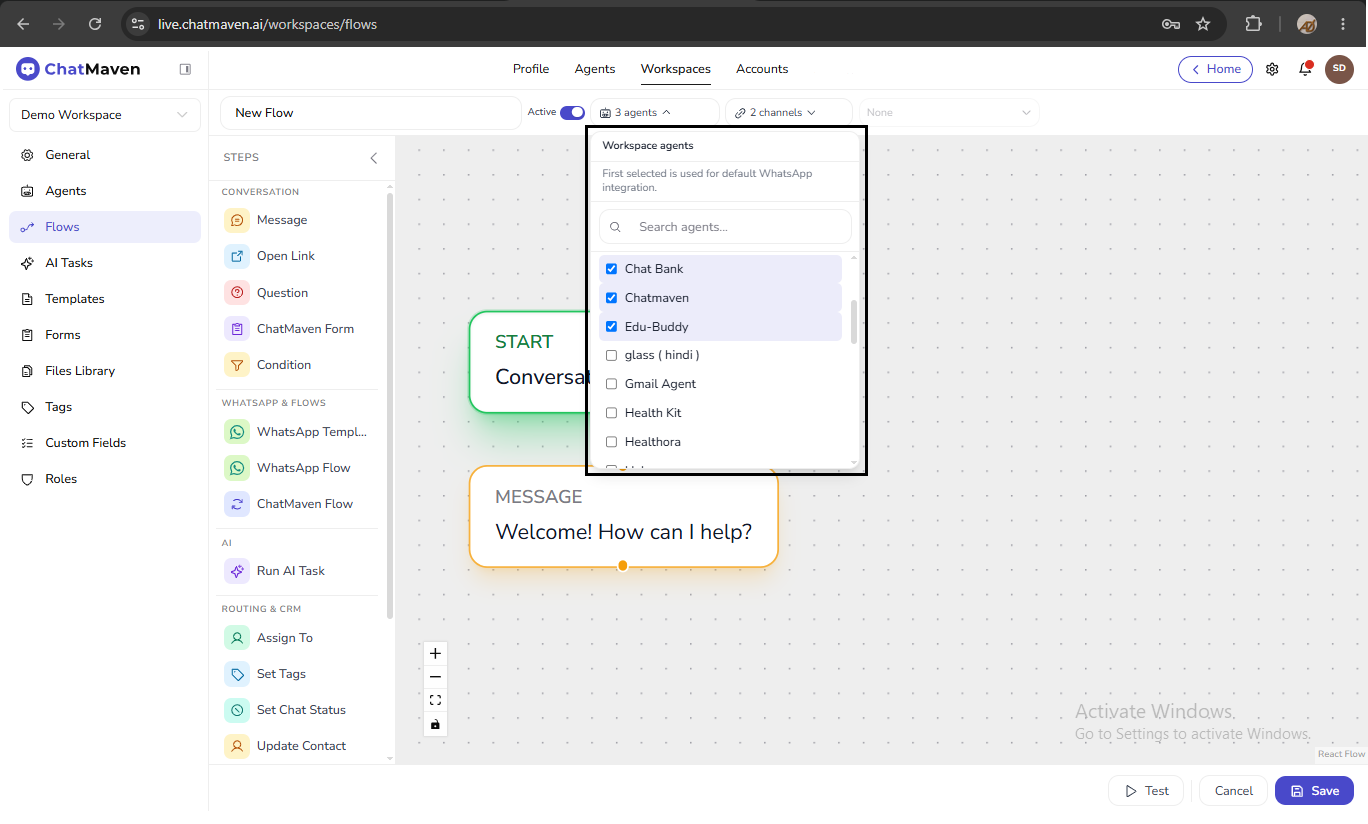Viewport: 1368px width, 824px height.
Task: Open the Demo Workspace selector
Action: click(105, 115)
